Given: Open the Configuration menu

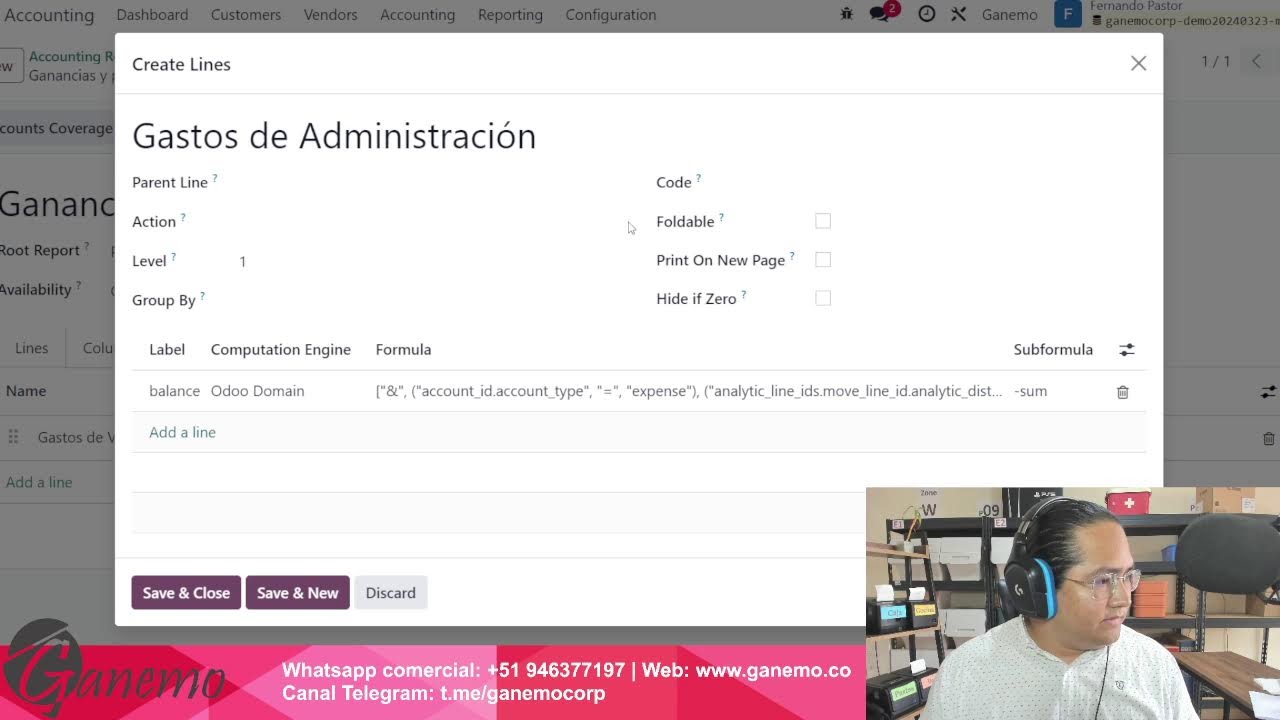Looking at the screenshot, I should point(611,15).
